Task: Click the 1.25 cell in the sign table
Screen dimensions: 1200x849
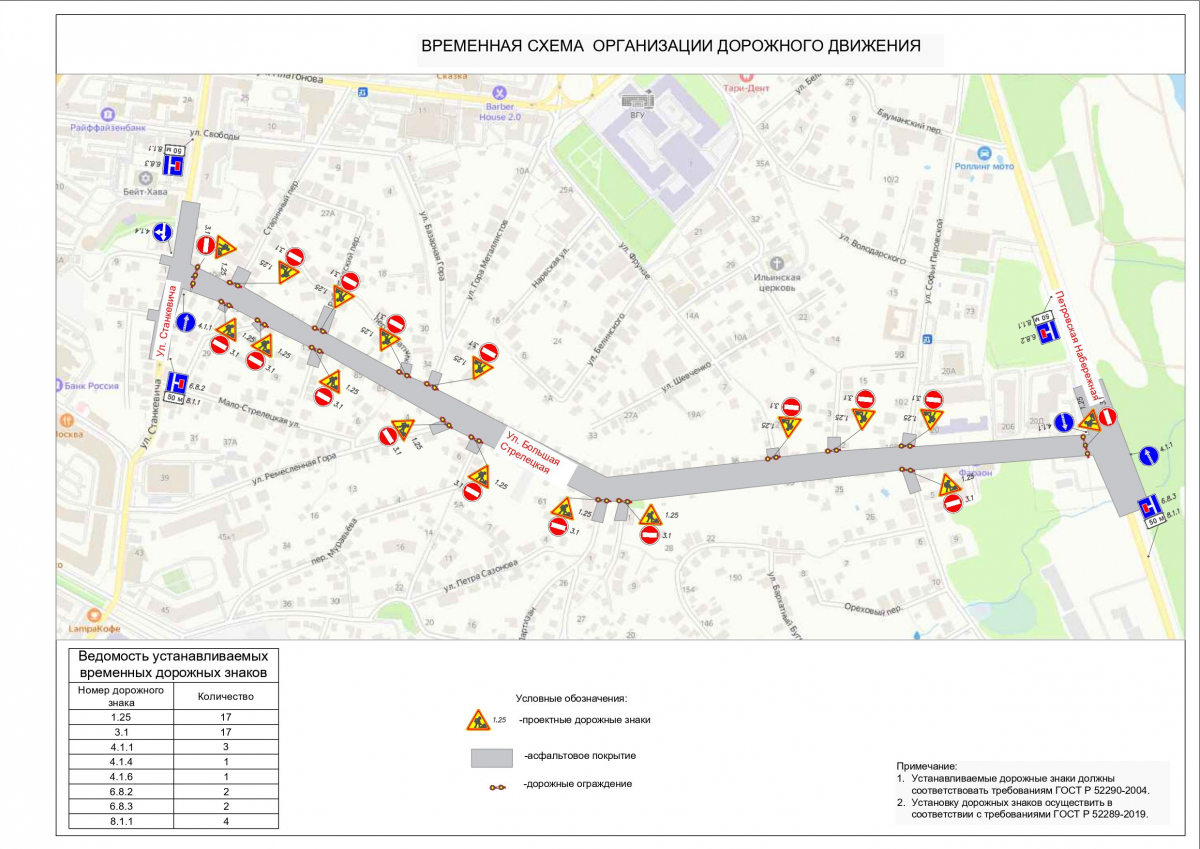Action: (x=121, y=718)
